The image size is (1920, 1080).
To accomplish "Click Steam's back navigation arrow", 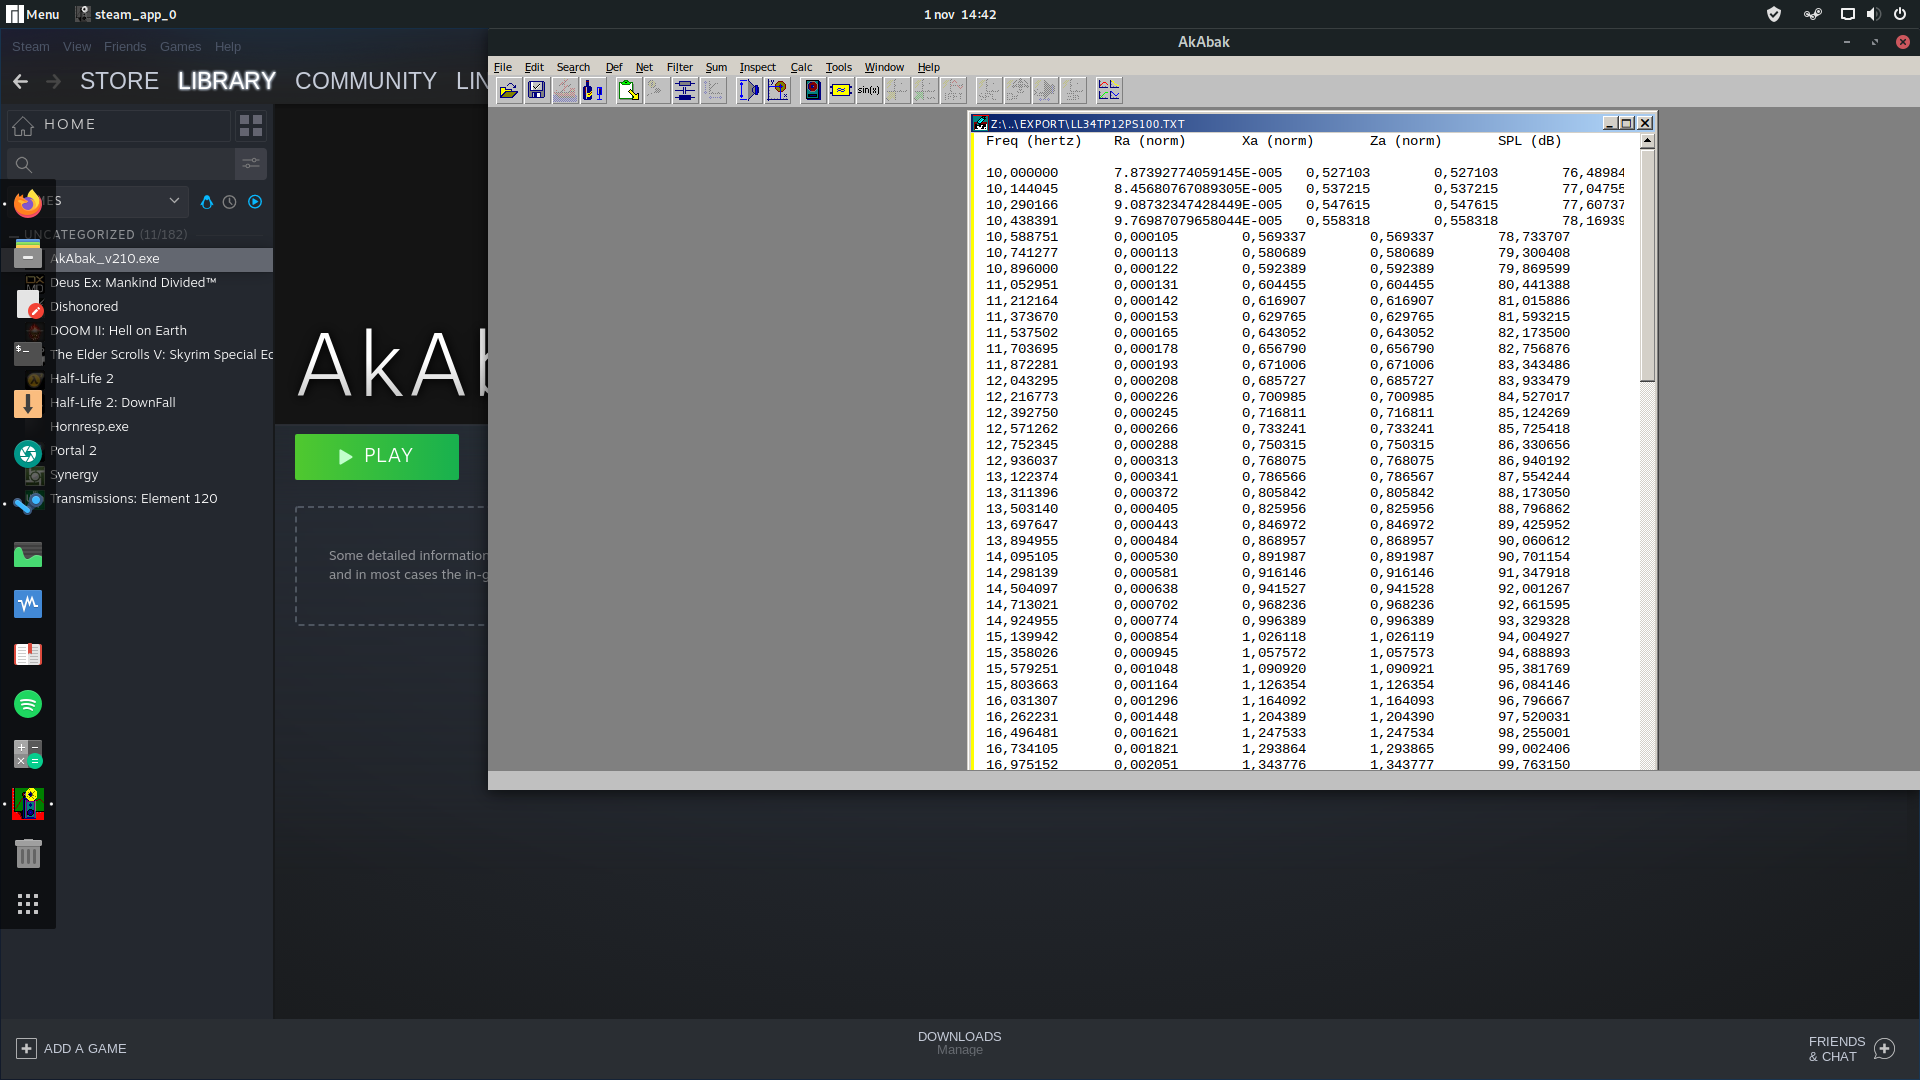I will pos(21,81).
